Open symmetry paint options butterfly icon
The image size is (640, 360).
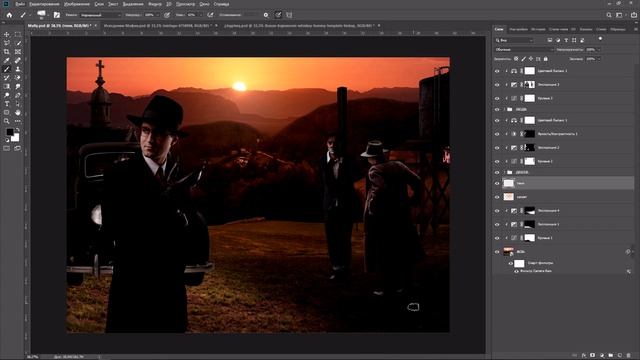pyautogui.click(x=289, y=15)
